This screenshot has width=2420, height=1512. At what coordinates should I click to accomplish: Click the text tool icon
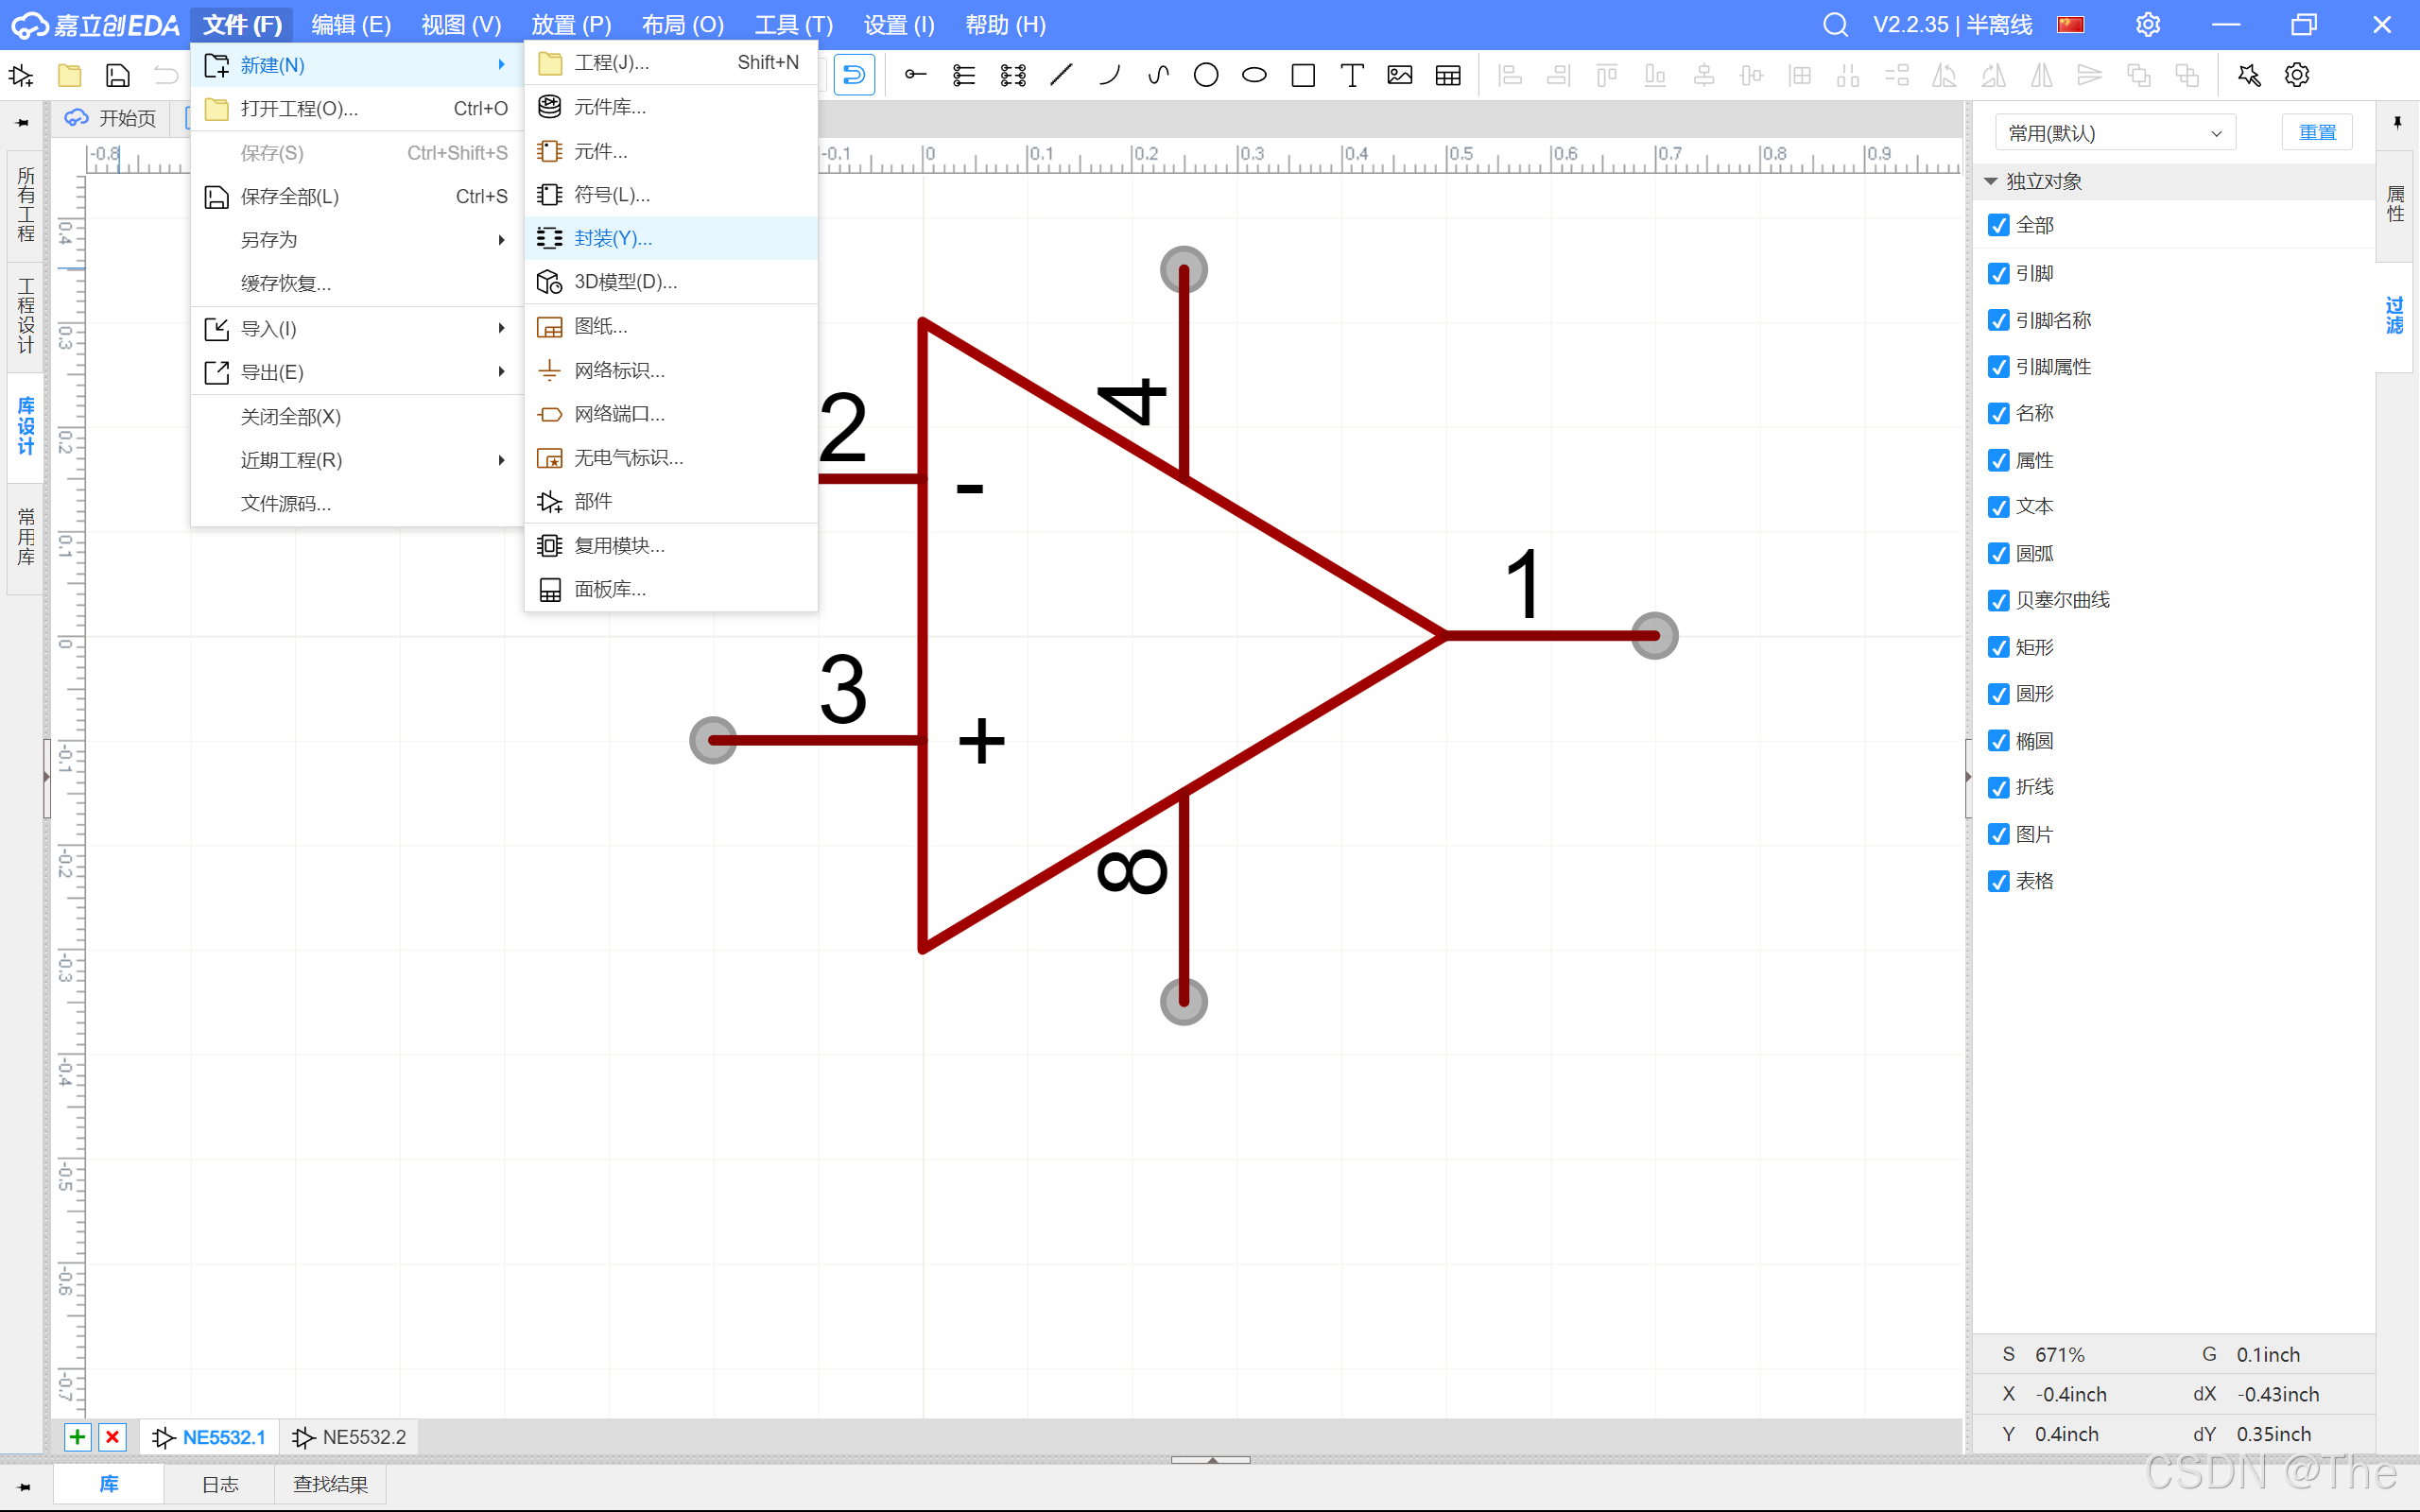click(x=1351, y=75)
